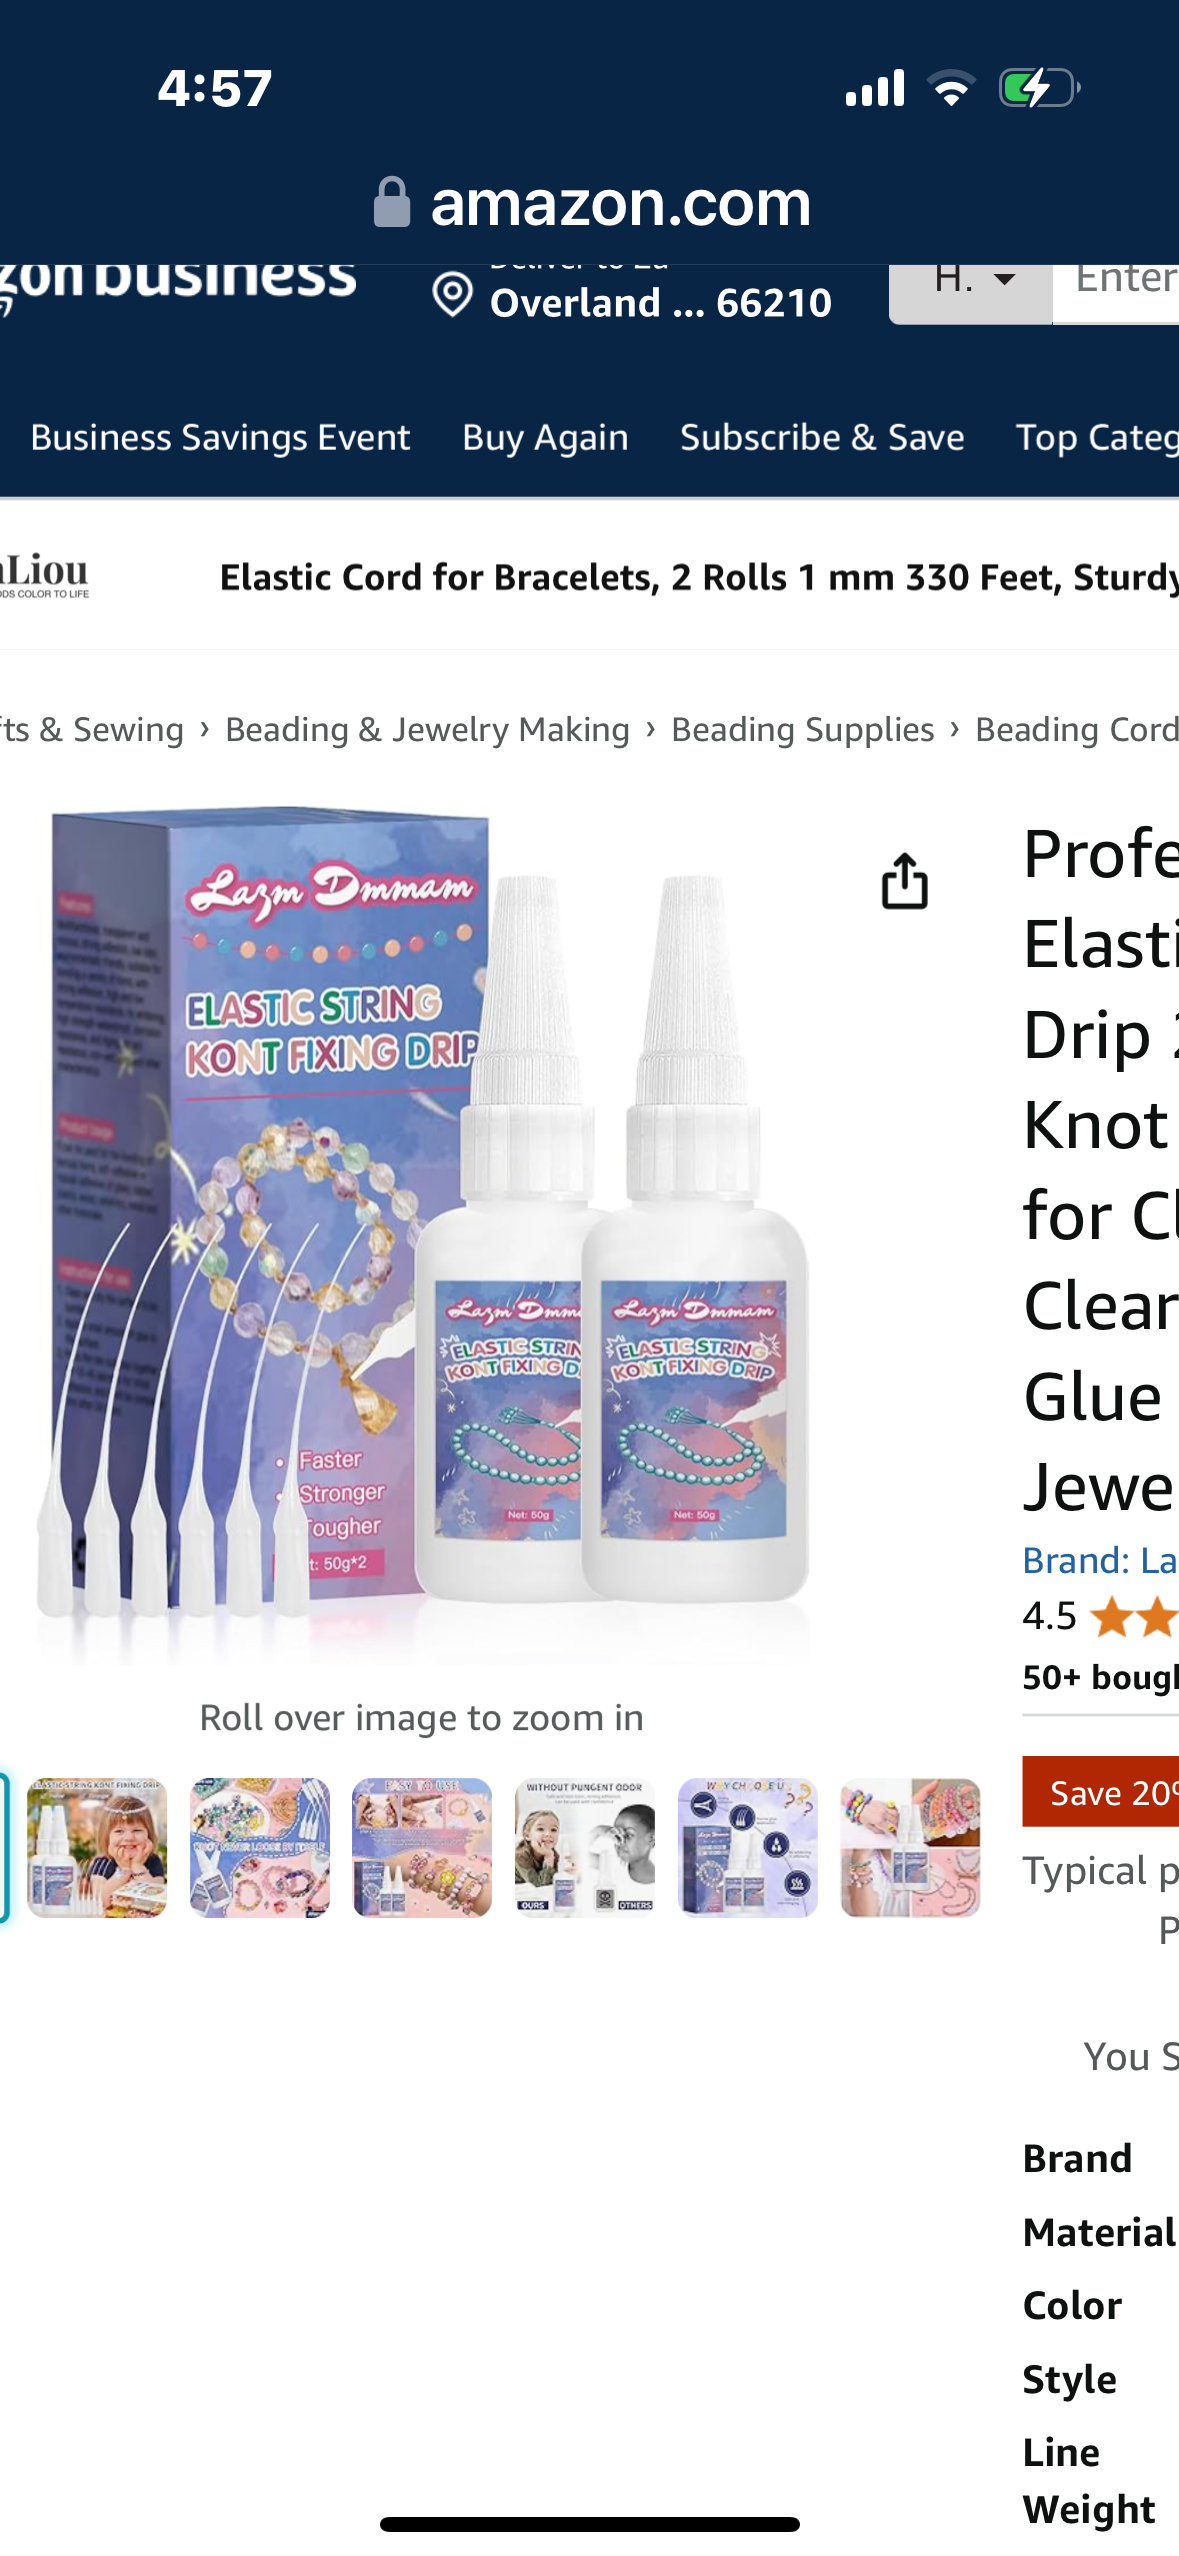Click the Brand link under product title
1179x2556 pixels.
point(1099,1560)
